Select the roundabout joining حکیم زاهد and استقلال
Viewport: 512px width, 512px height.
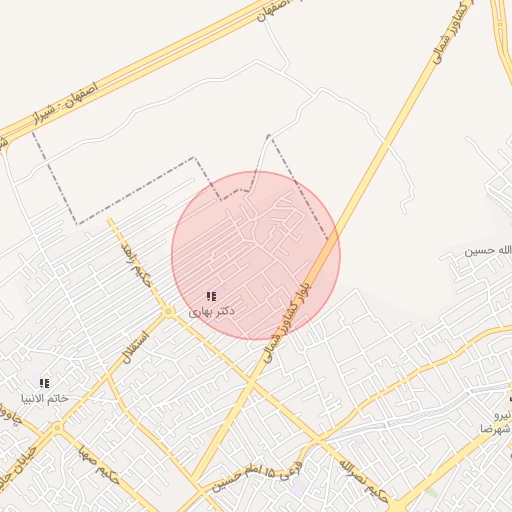168,312
